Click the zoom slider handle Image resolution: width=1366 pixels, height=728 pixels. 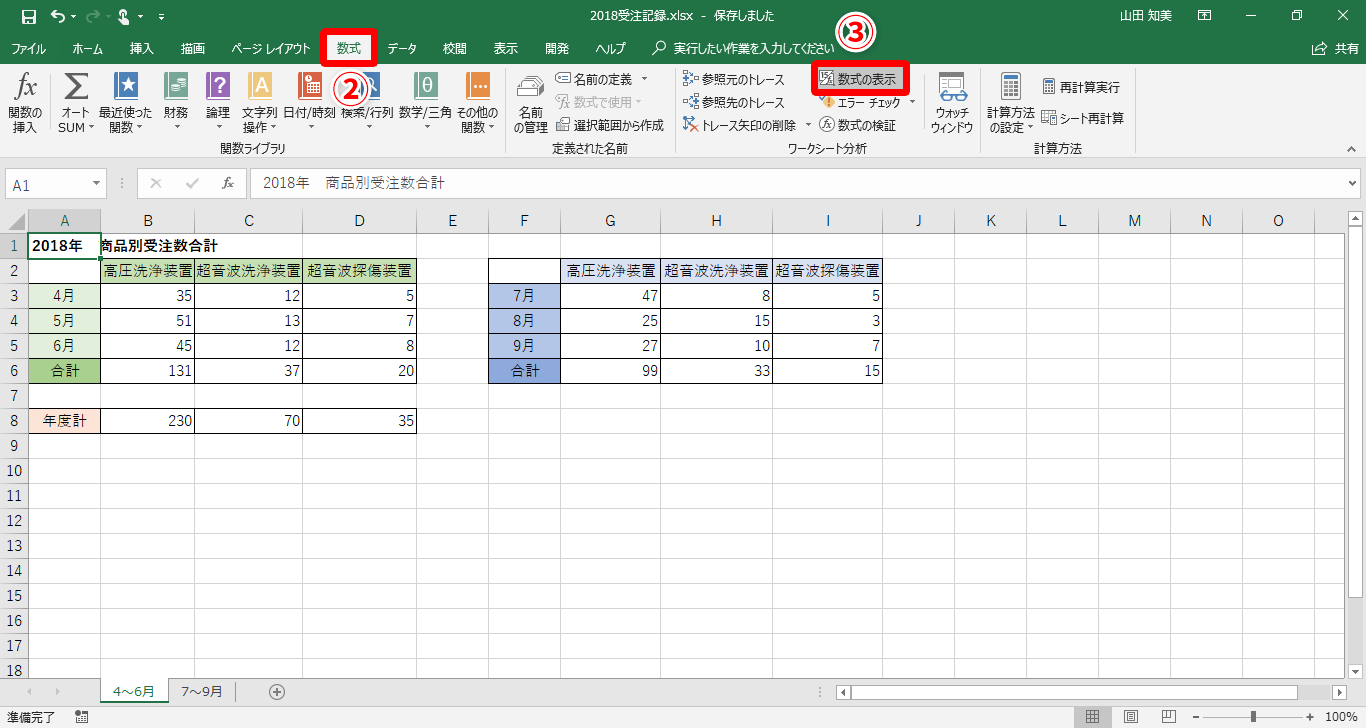(x=1252, y=717)
